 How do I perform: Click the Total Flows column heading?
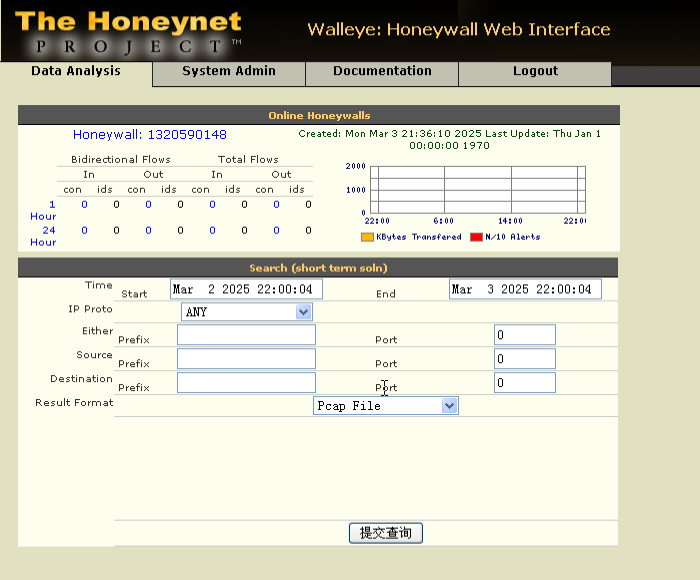248,159
